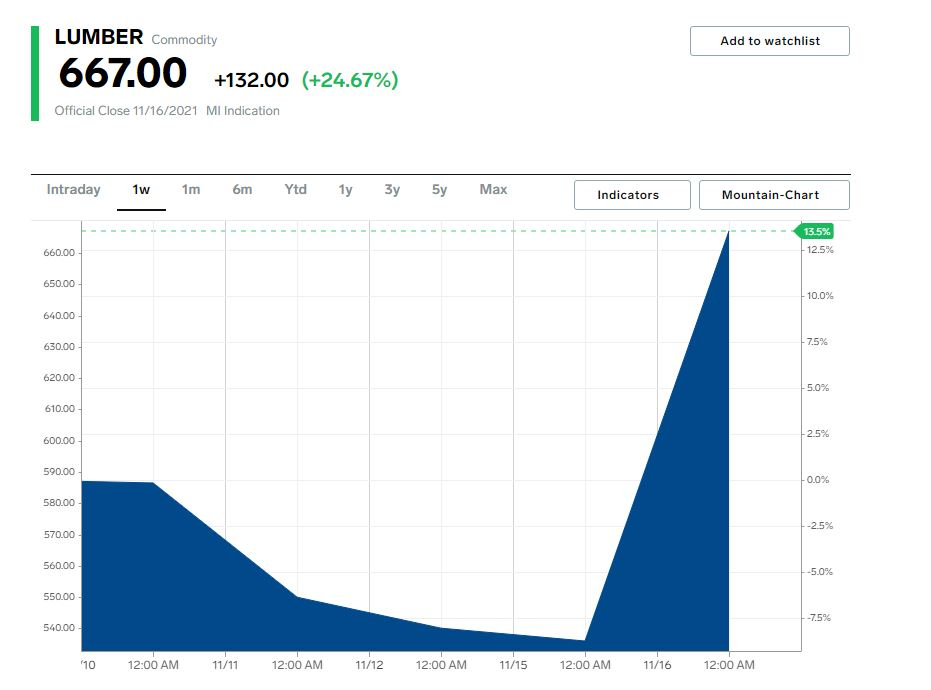Image resolution: width=931 pixels, height=690 pixels.
Task: Click the green 13.5% price marker
Action: 815,231
